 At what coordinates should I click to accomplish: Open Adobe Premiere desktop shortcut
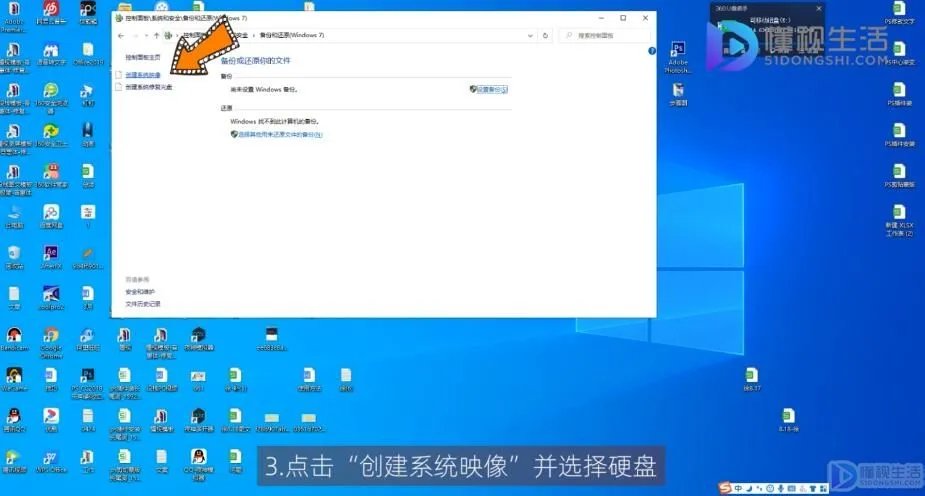coord(14,16)
